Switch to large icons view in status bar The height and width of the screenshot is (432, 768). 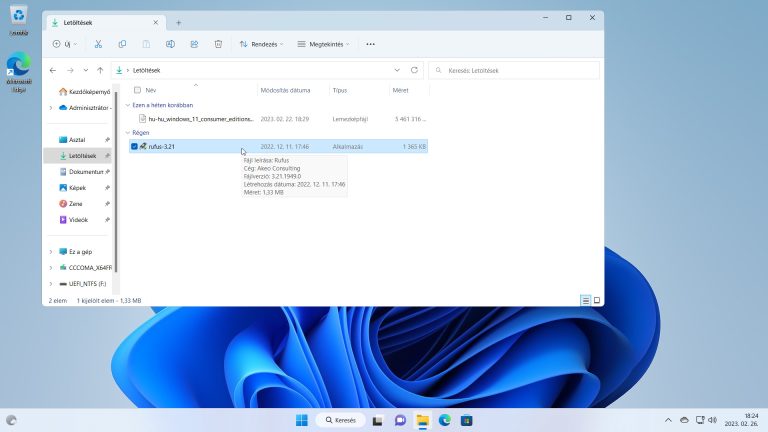(597, 300)
